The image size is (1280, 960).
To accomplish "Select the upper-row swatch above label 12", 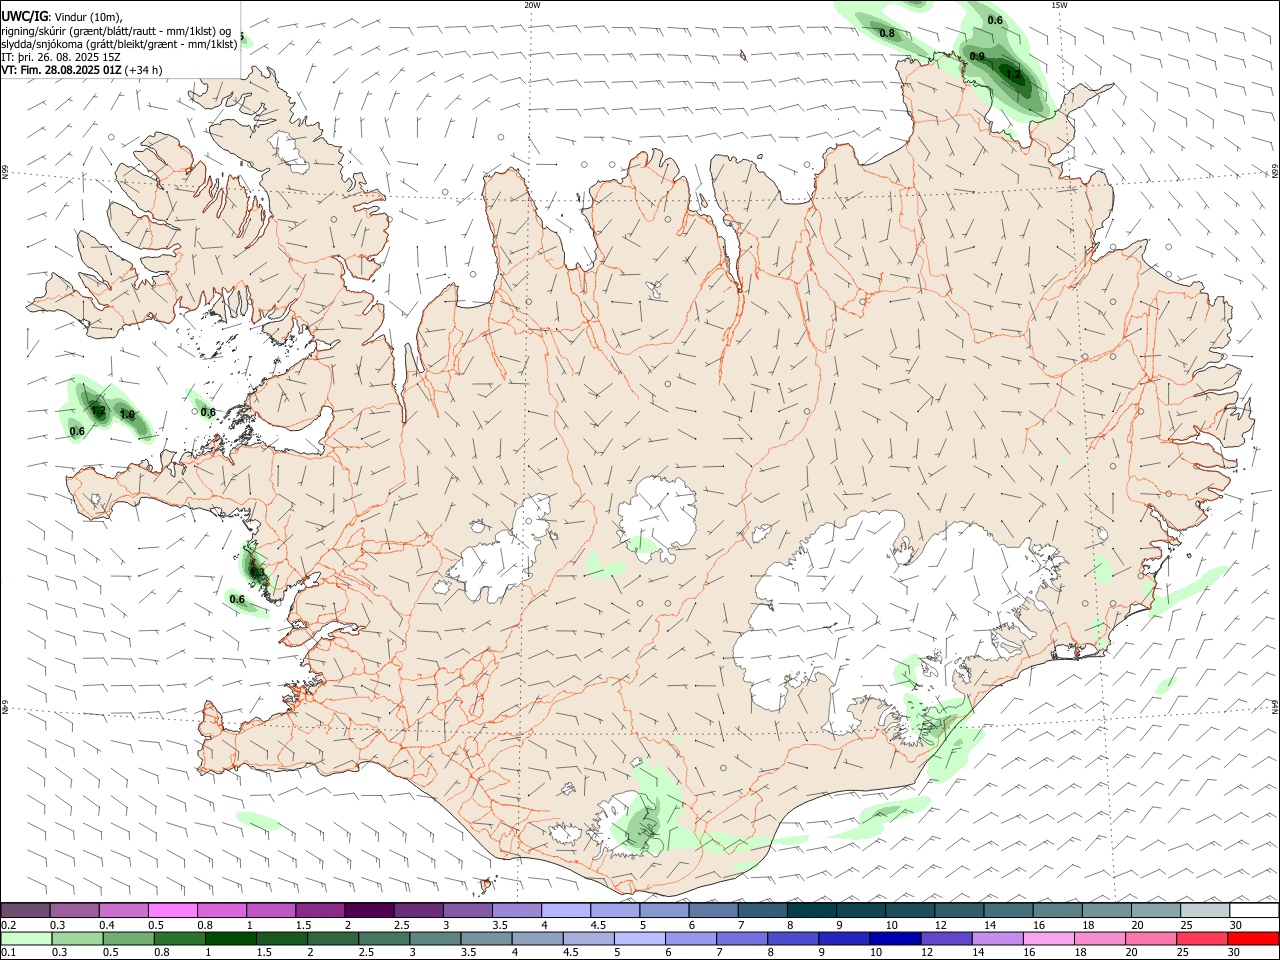I will pos(958,910).
